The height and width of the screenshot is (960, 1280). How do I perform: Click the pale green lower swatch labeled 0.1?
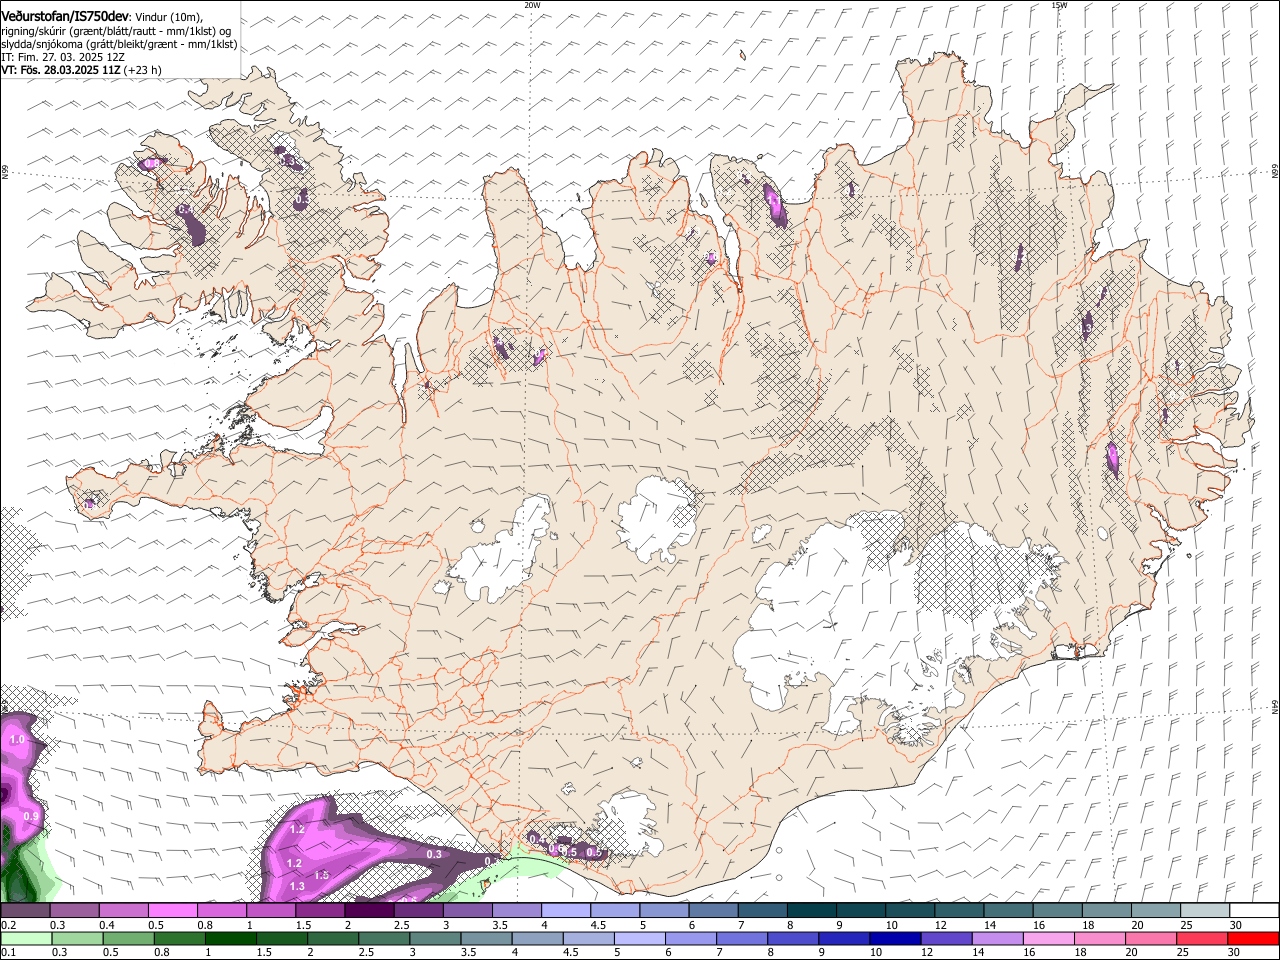coord(26,938)
